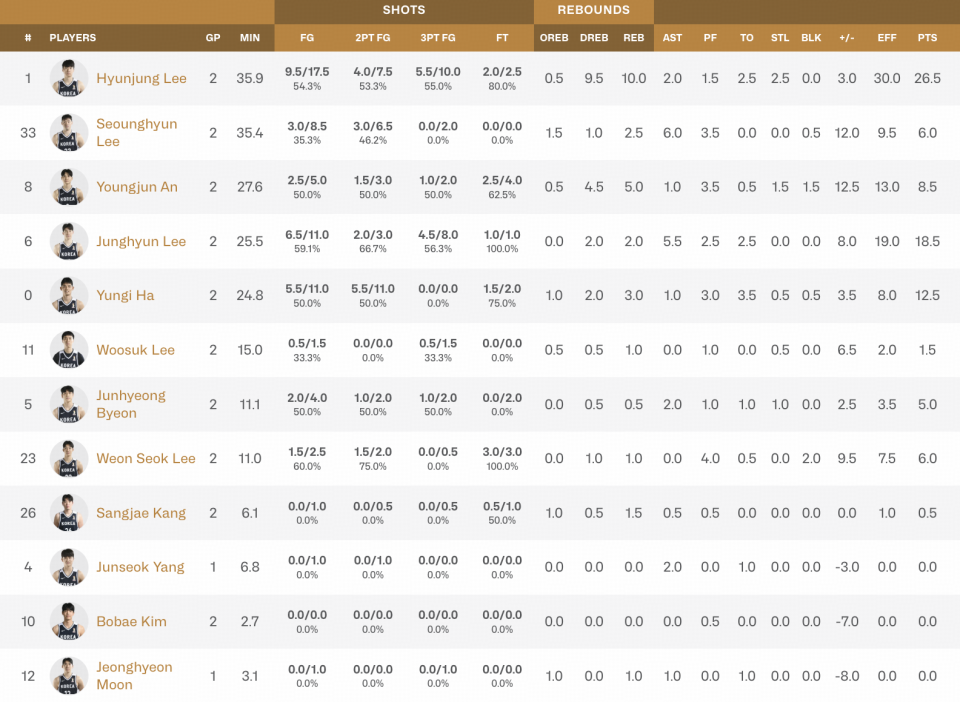Viewport: 960px width, 702px height.
Task: Sort by the +/- column header
Action: coord(847,38)
